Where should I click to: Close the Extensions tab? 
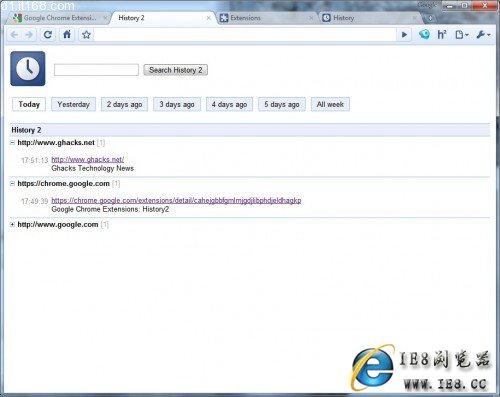tap(311, 18)
